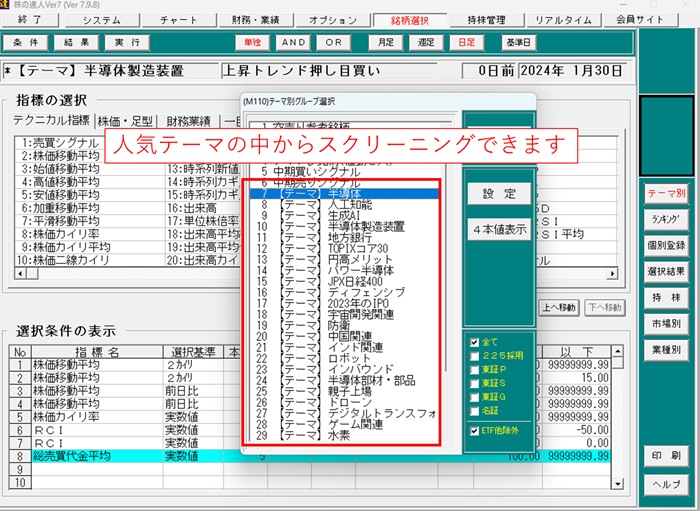
Task: Uncheck the ETF他除外 checkbox
Action: click(474, 431)
